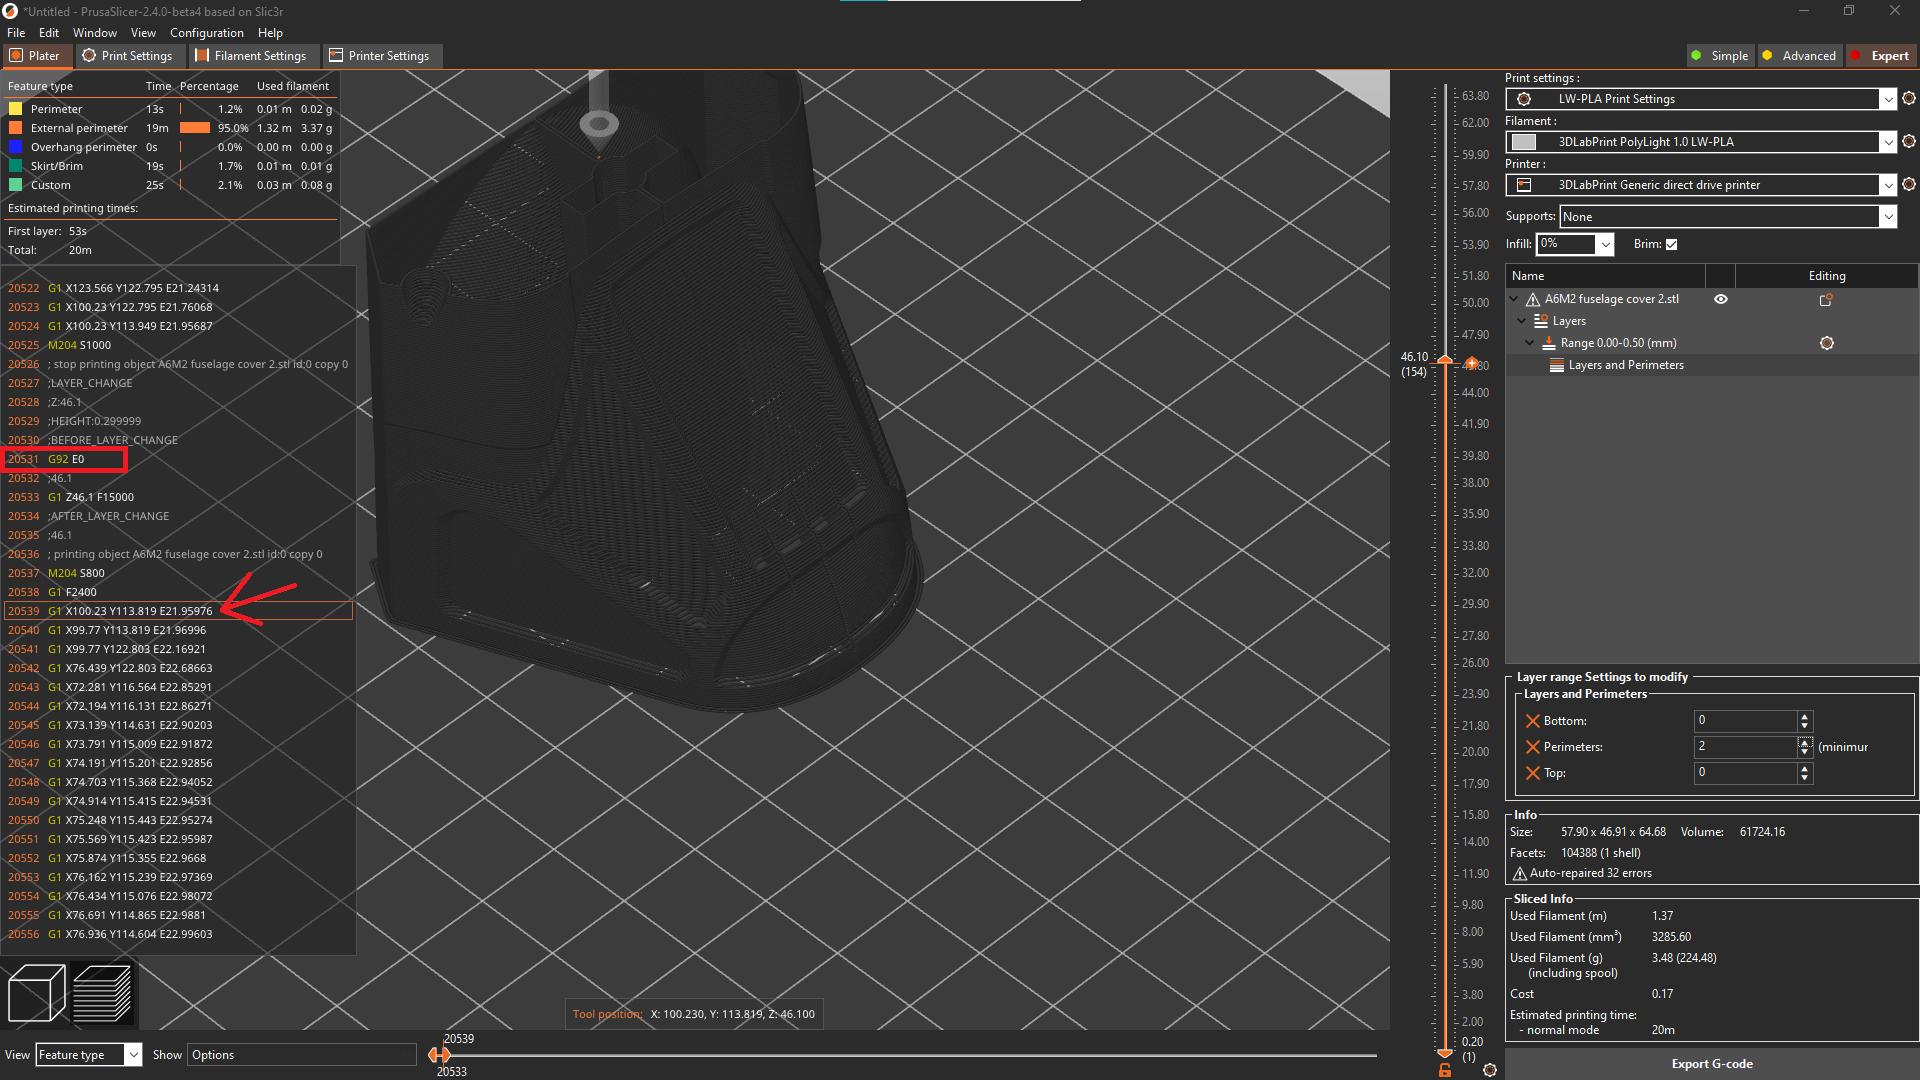Remove the Perimeters override via its red X icon

point(1535,746)
